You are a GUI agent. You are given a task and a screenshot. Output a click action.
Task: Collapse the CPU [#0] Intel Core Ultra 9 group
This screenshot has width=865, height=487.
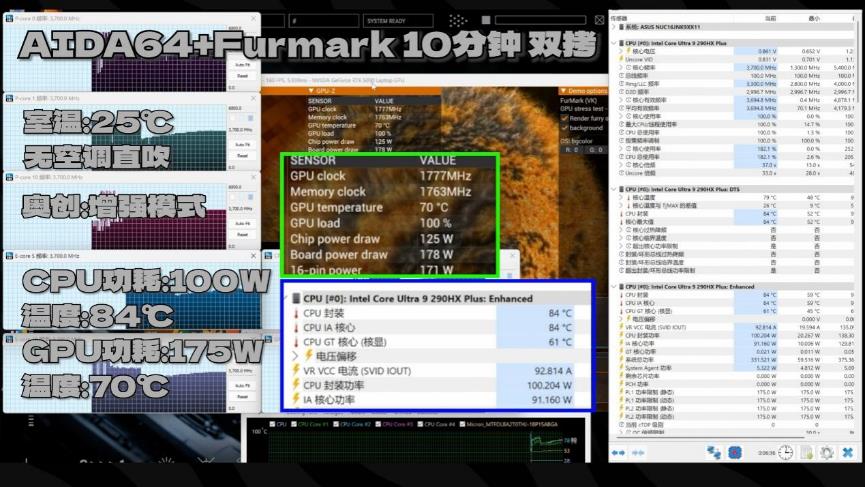(x=613, y=42)
